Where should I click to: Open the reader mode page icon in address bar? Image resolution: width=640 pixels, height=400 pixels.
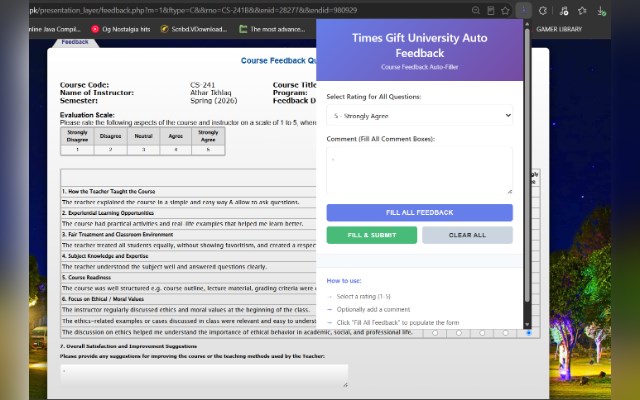pos(491,11)
